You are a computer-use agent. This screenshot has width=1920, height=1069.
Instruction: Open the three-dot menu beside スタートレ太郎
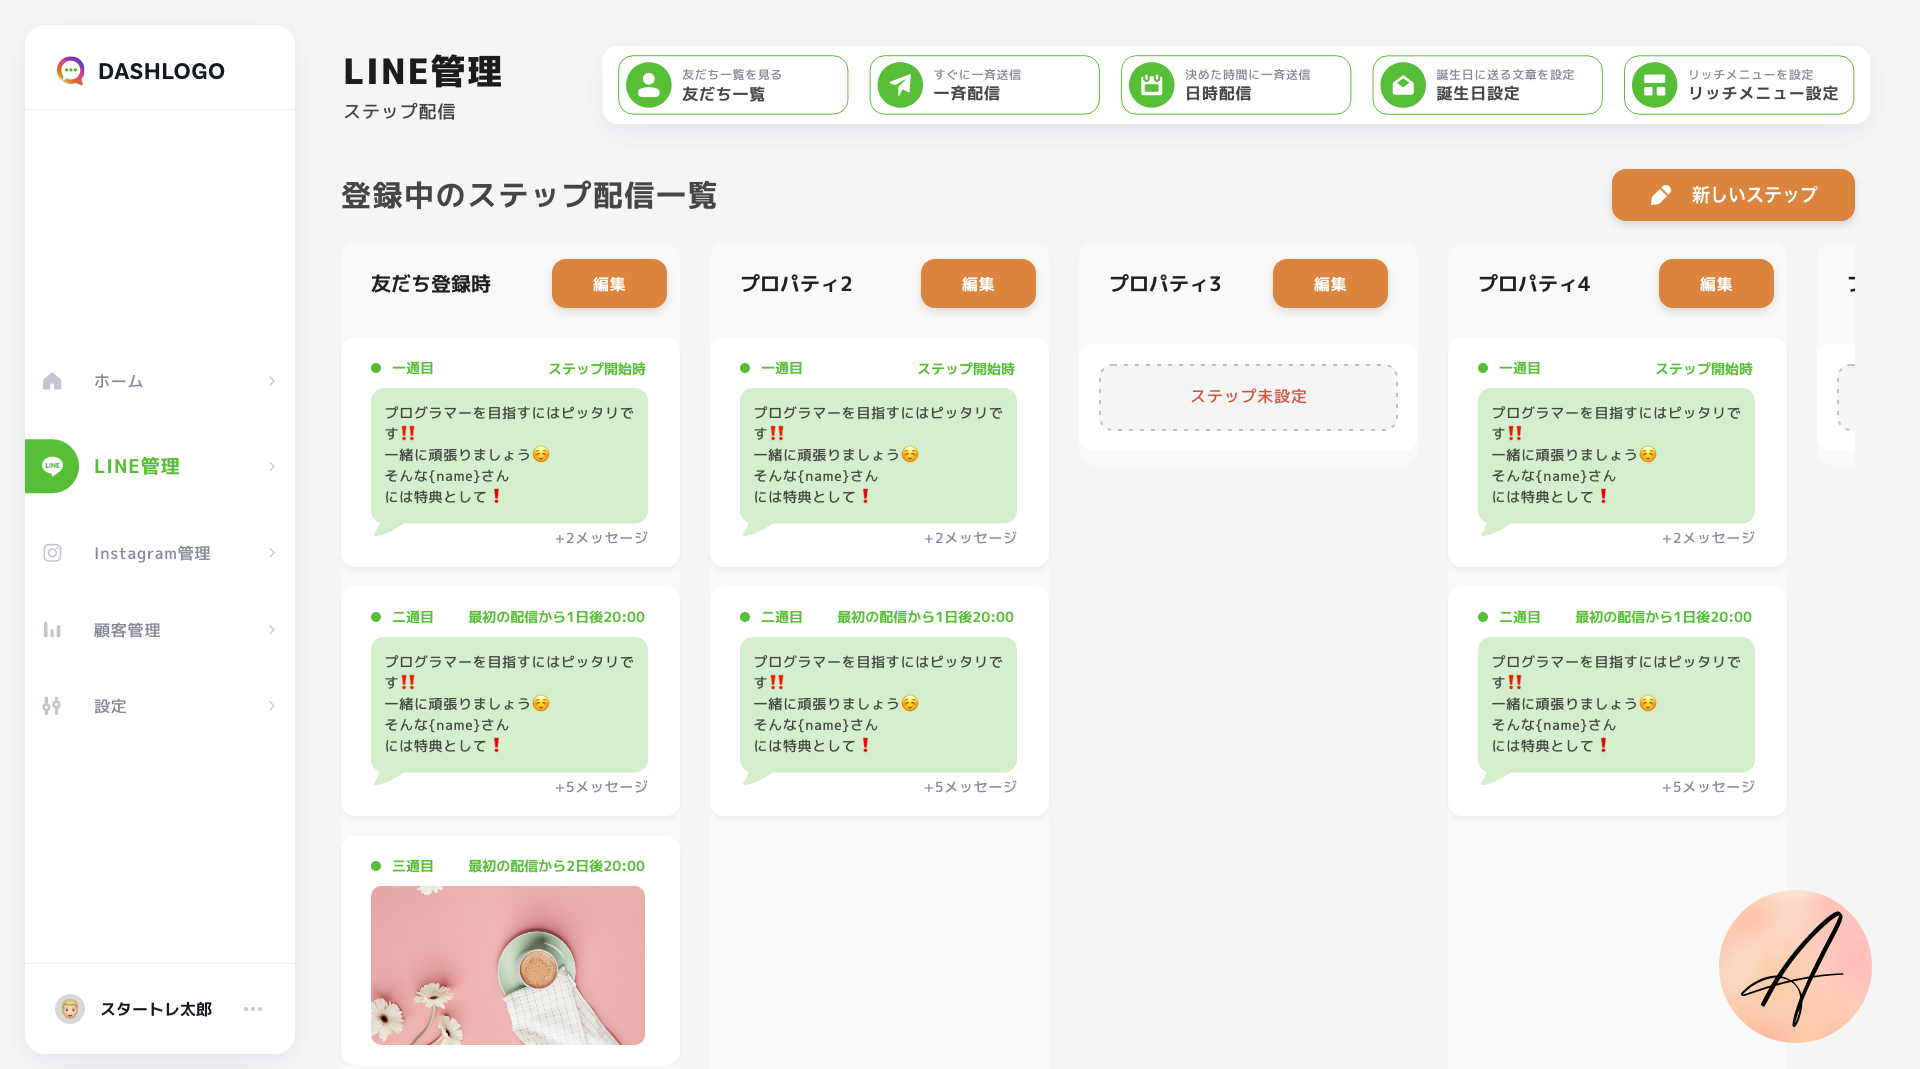coord(253,1009)
